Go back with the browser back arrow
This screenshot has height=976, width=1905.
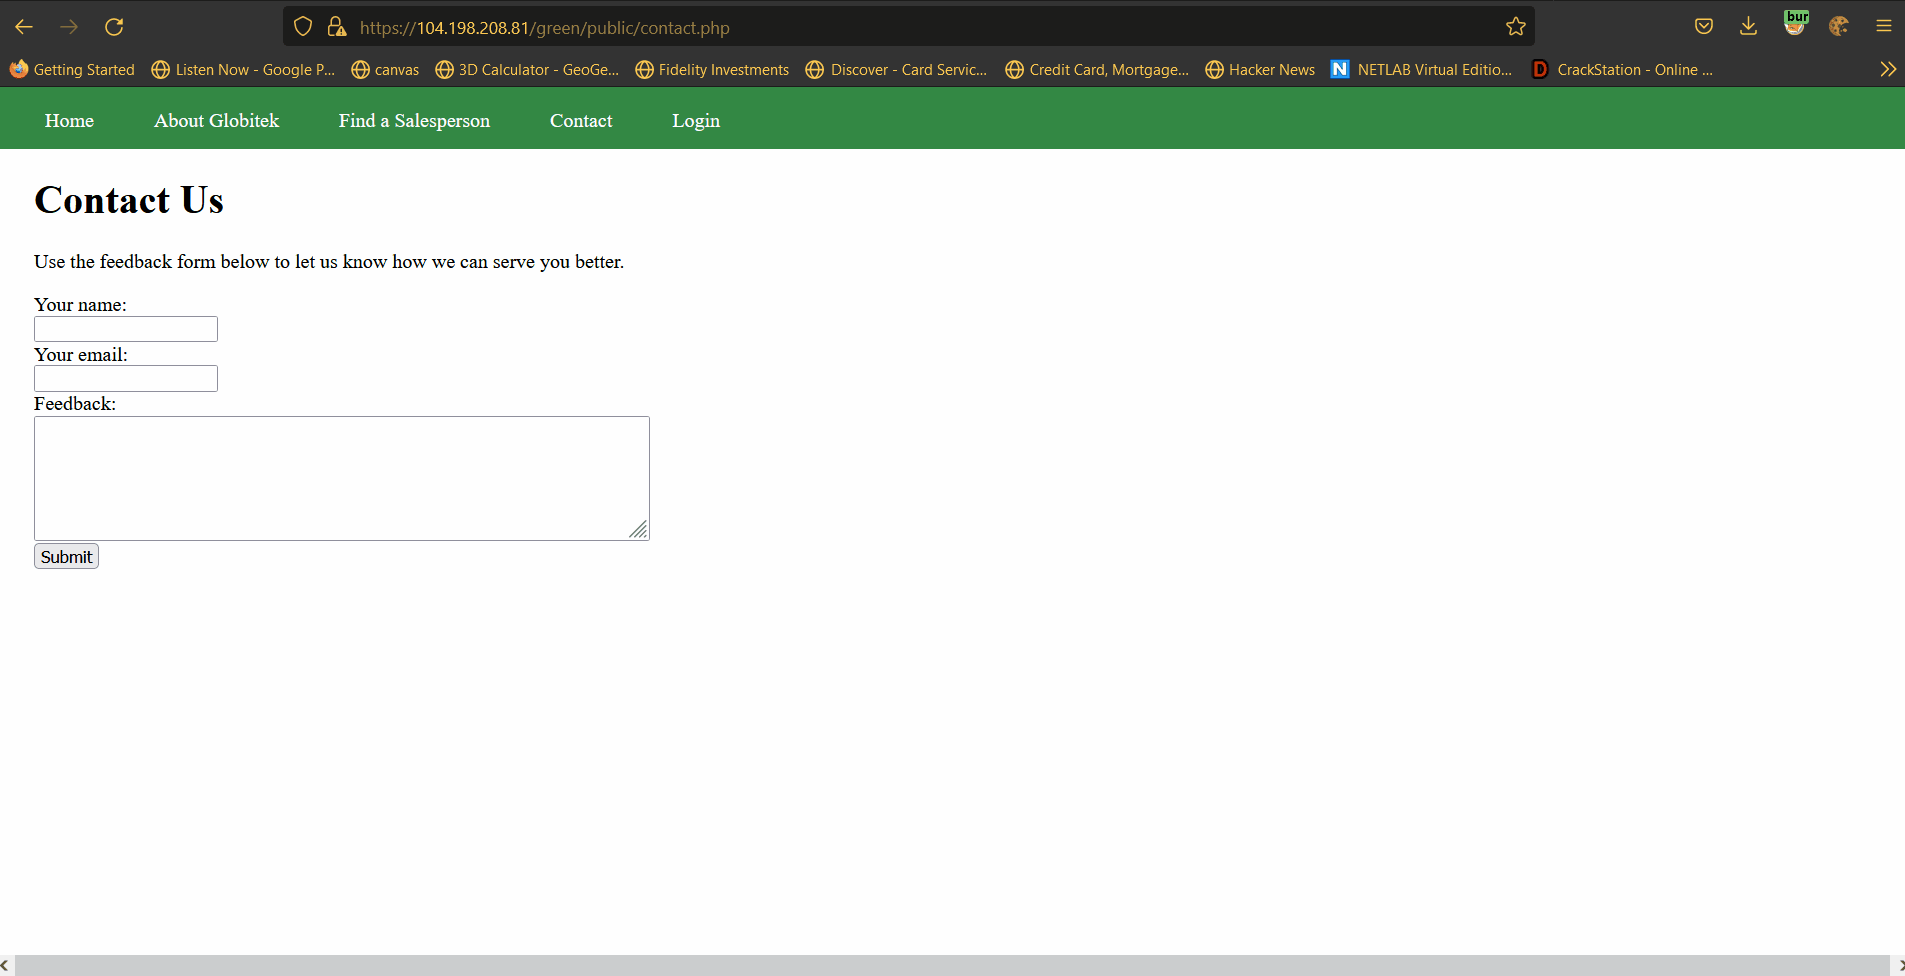click(24, 27)
